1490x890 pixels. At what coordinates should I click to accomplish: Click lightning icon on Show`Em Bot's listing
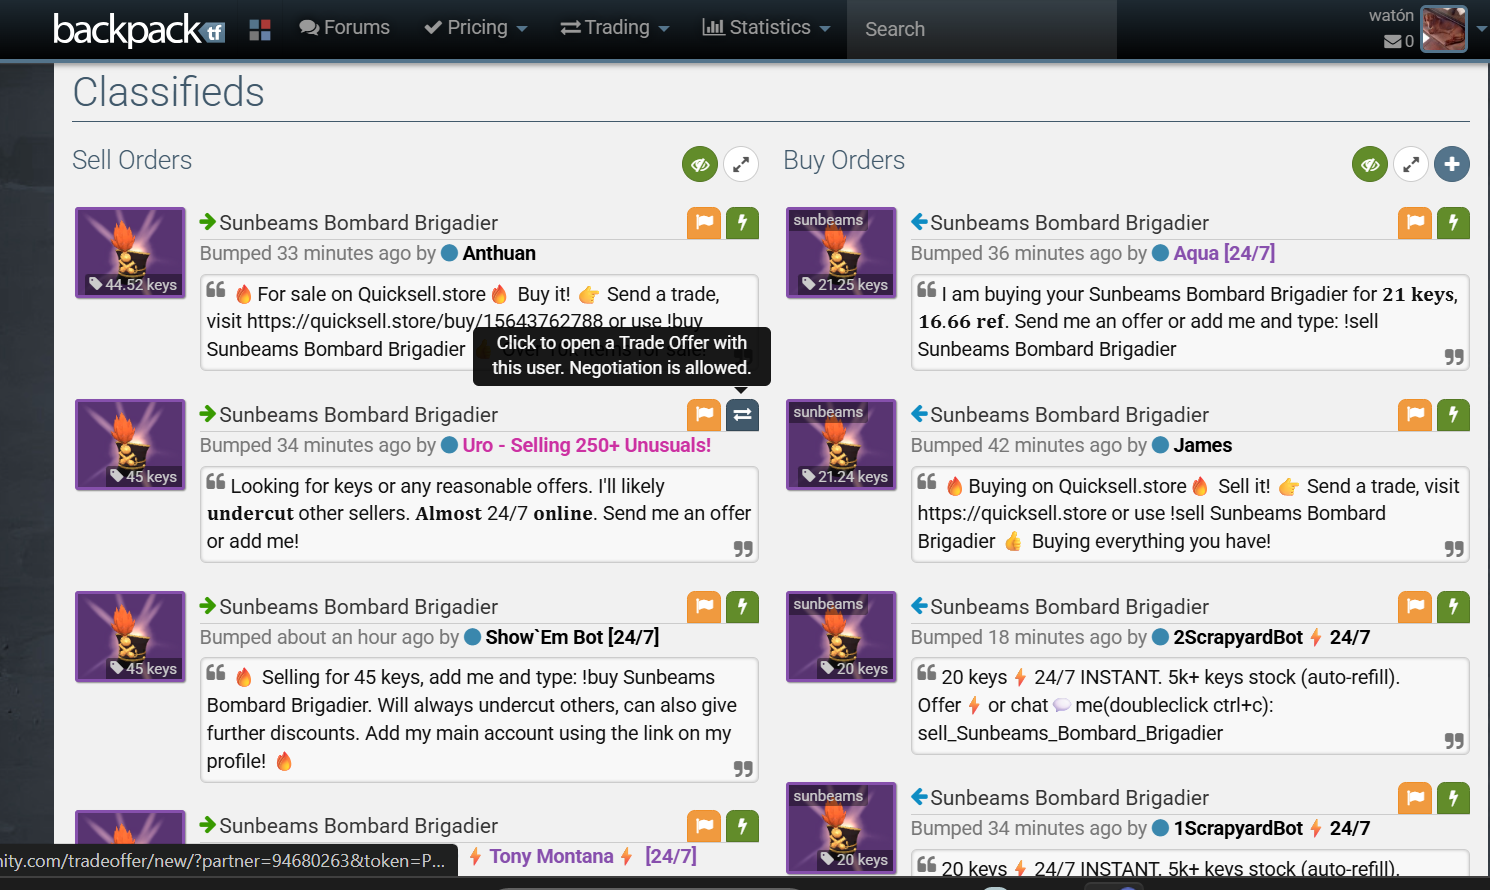coord(742,606)
